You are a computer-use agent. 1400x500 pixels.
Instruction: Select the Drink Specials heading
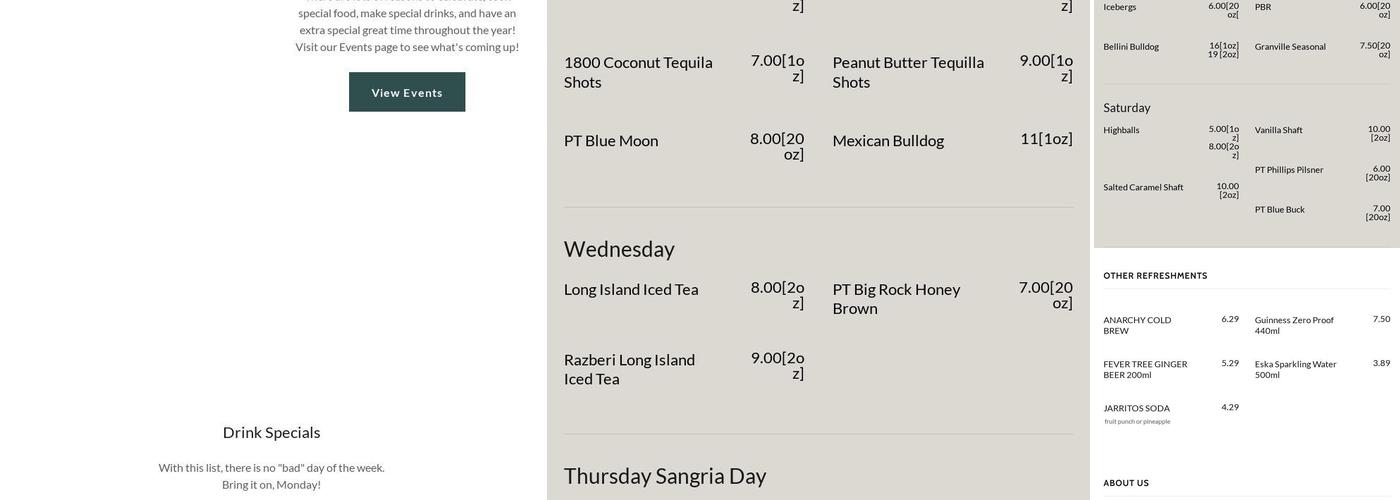(x=271, y=432)
